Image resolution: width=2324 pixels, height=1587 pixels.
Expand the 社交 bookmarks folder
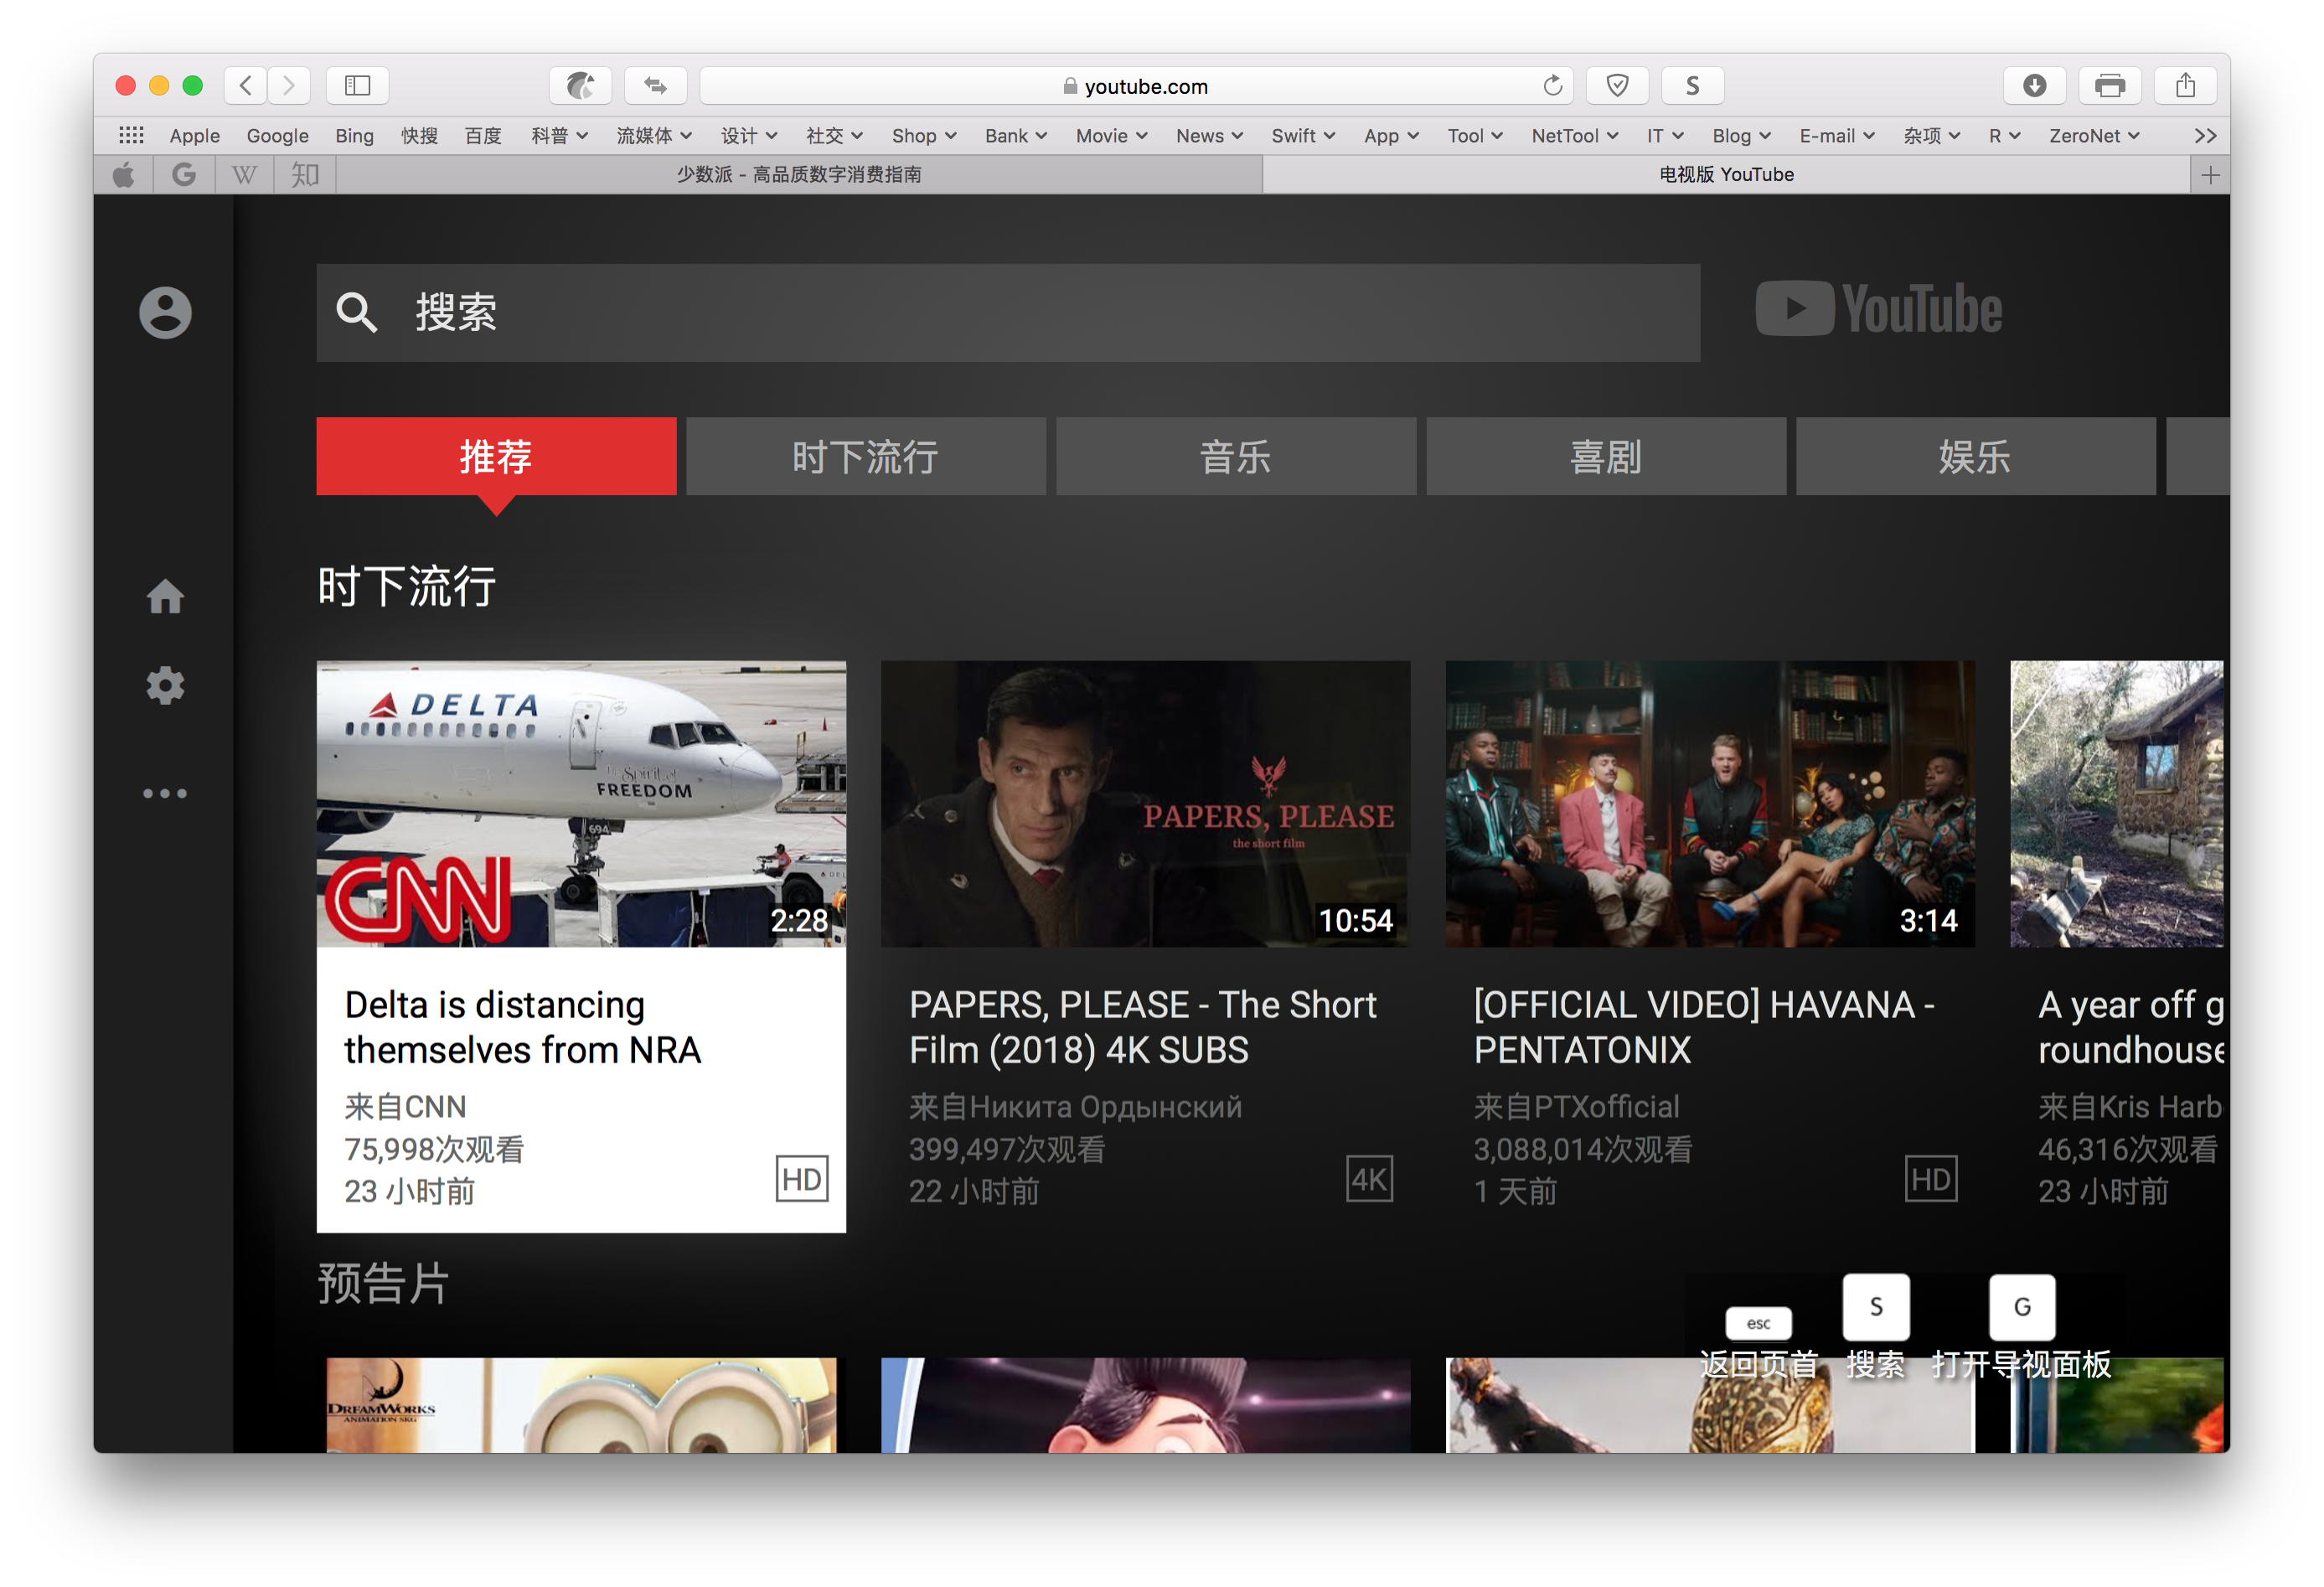point(834,135)
